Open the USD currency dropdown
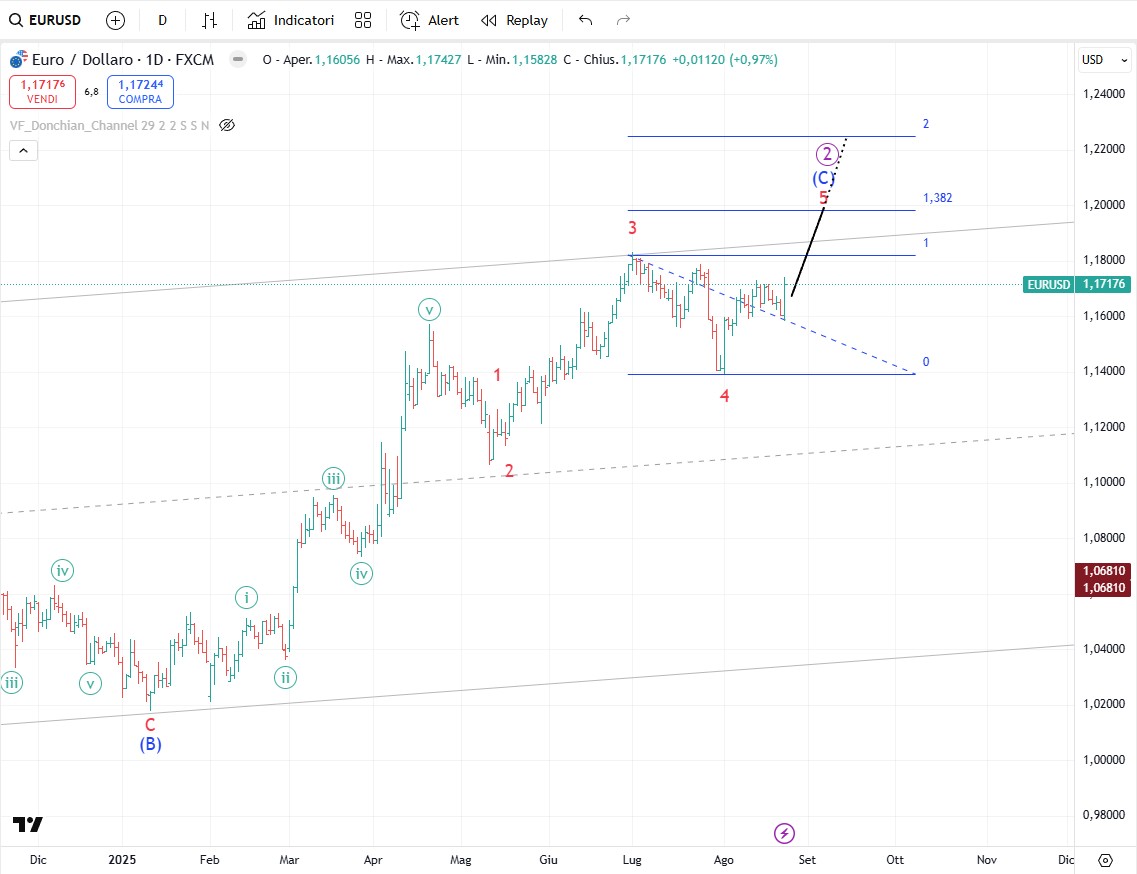1137x874 pixels. point(1104,59)
